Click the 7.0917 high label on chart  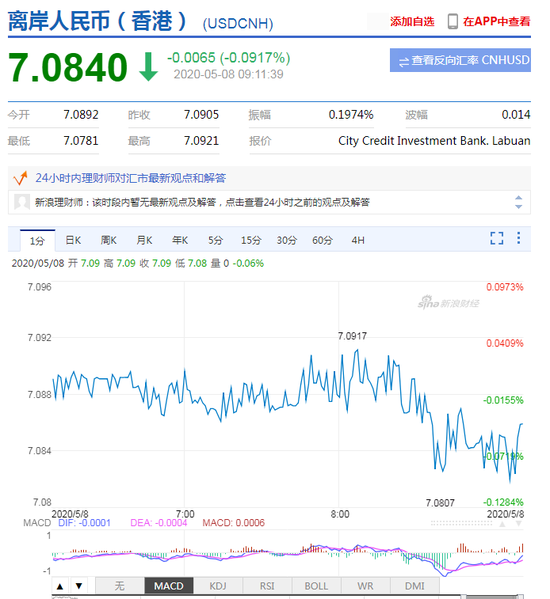352,336
